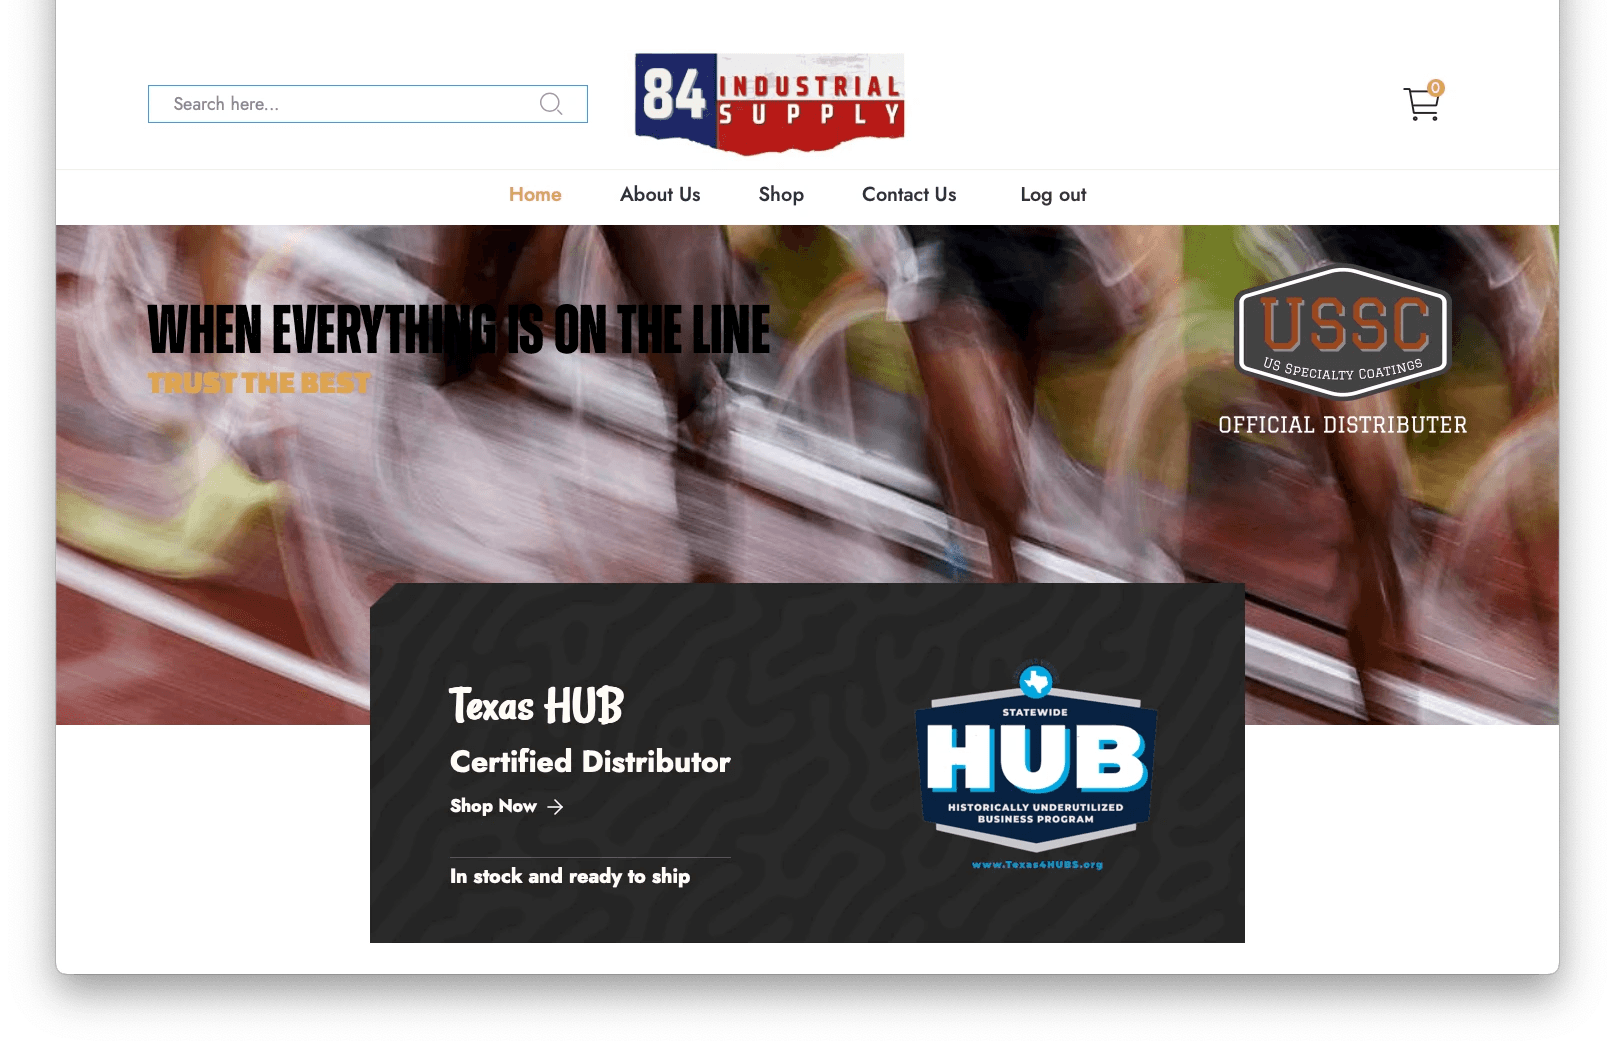1615x1048 pixels.
Task: Click the OFFICIAL DISTRIBUTER caption
Action: (1343, 425)
